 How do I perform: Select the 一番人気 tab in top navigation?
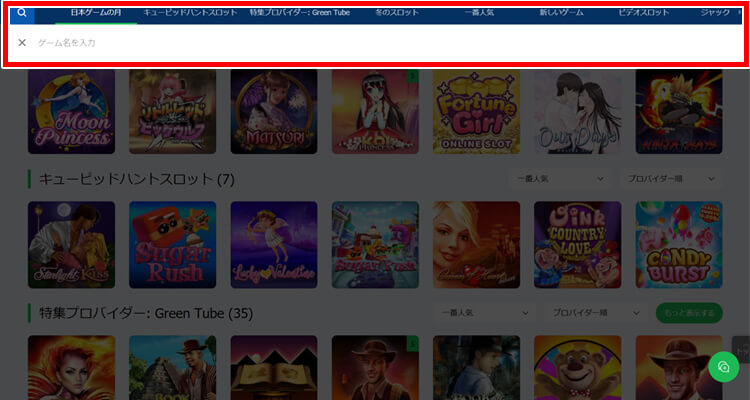pos(479,13)
